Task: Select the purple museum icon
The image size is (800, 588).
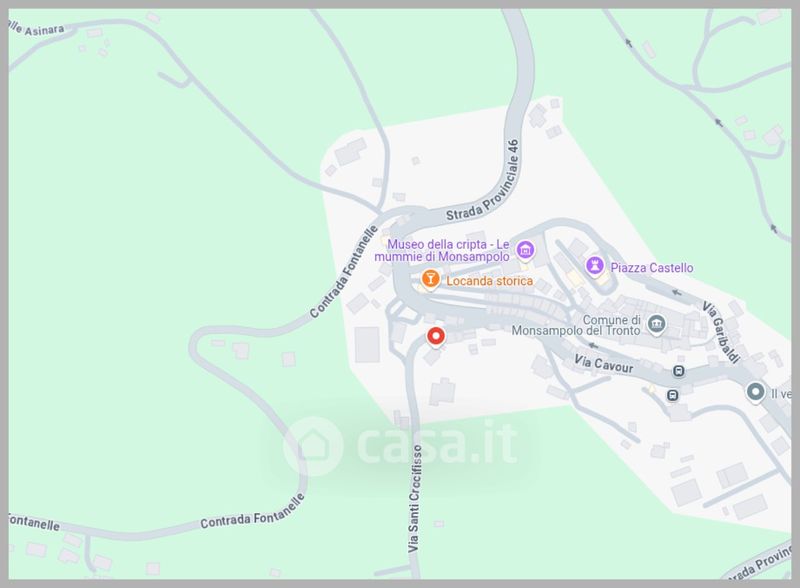Action: click(525, 250)
